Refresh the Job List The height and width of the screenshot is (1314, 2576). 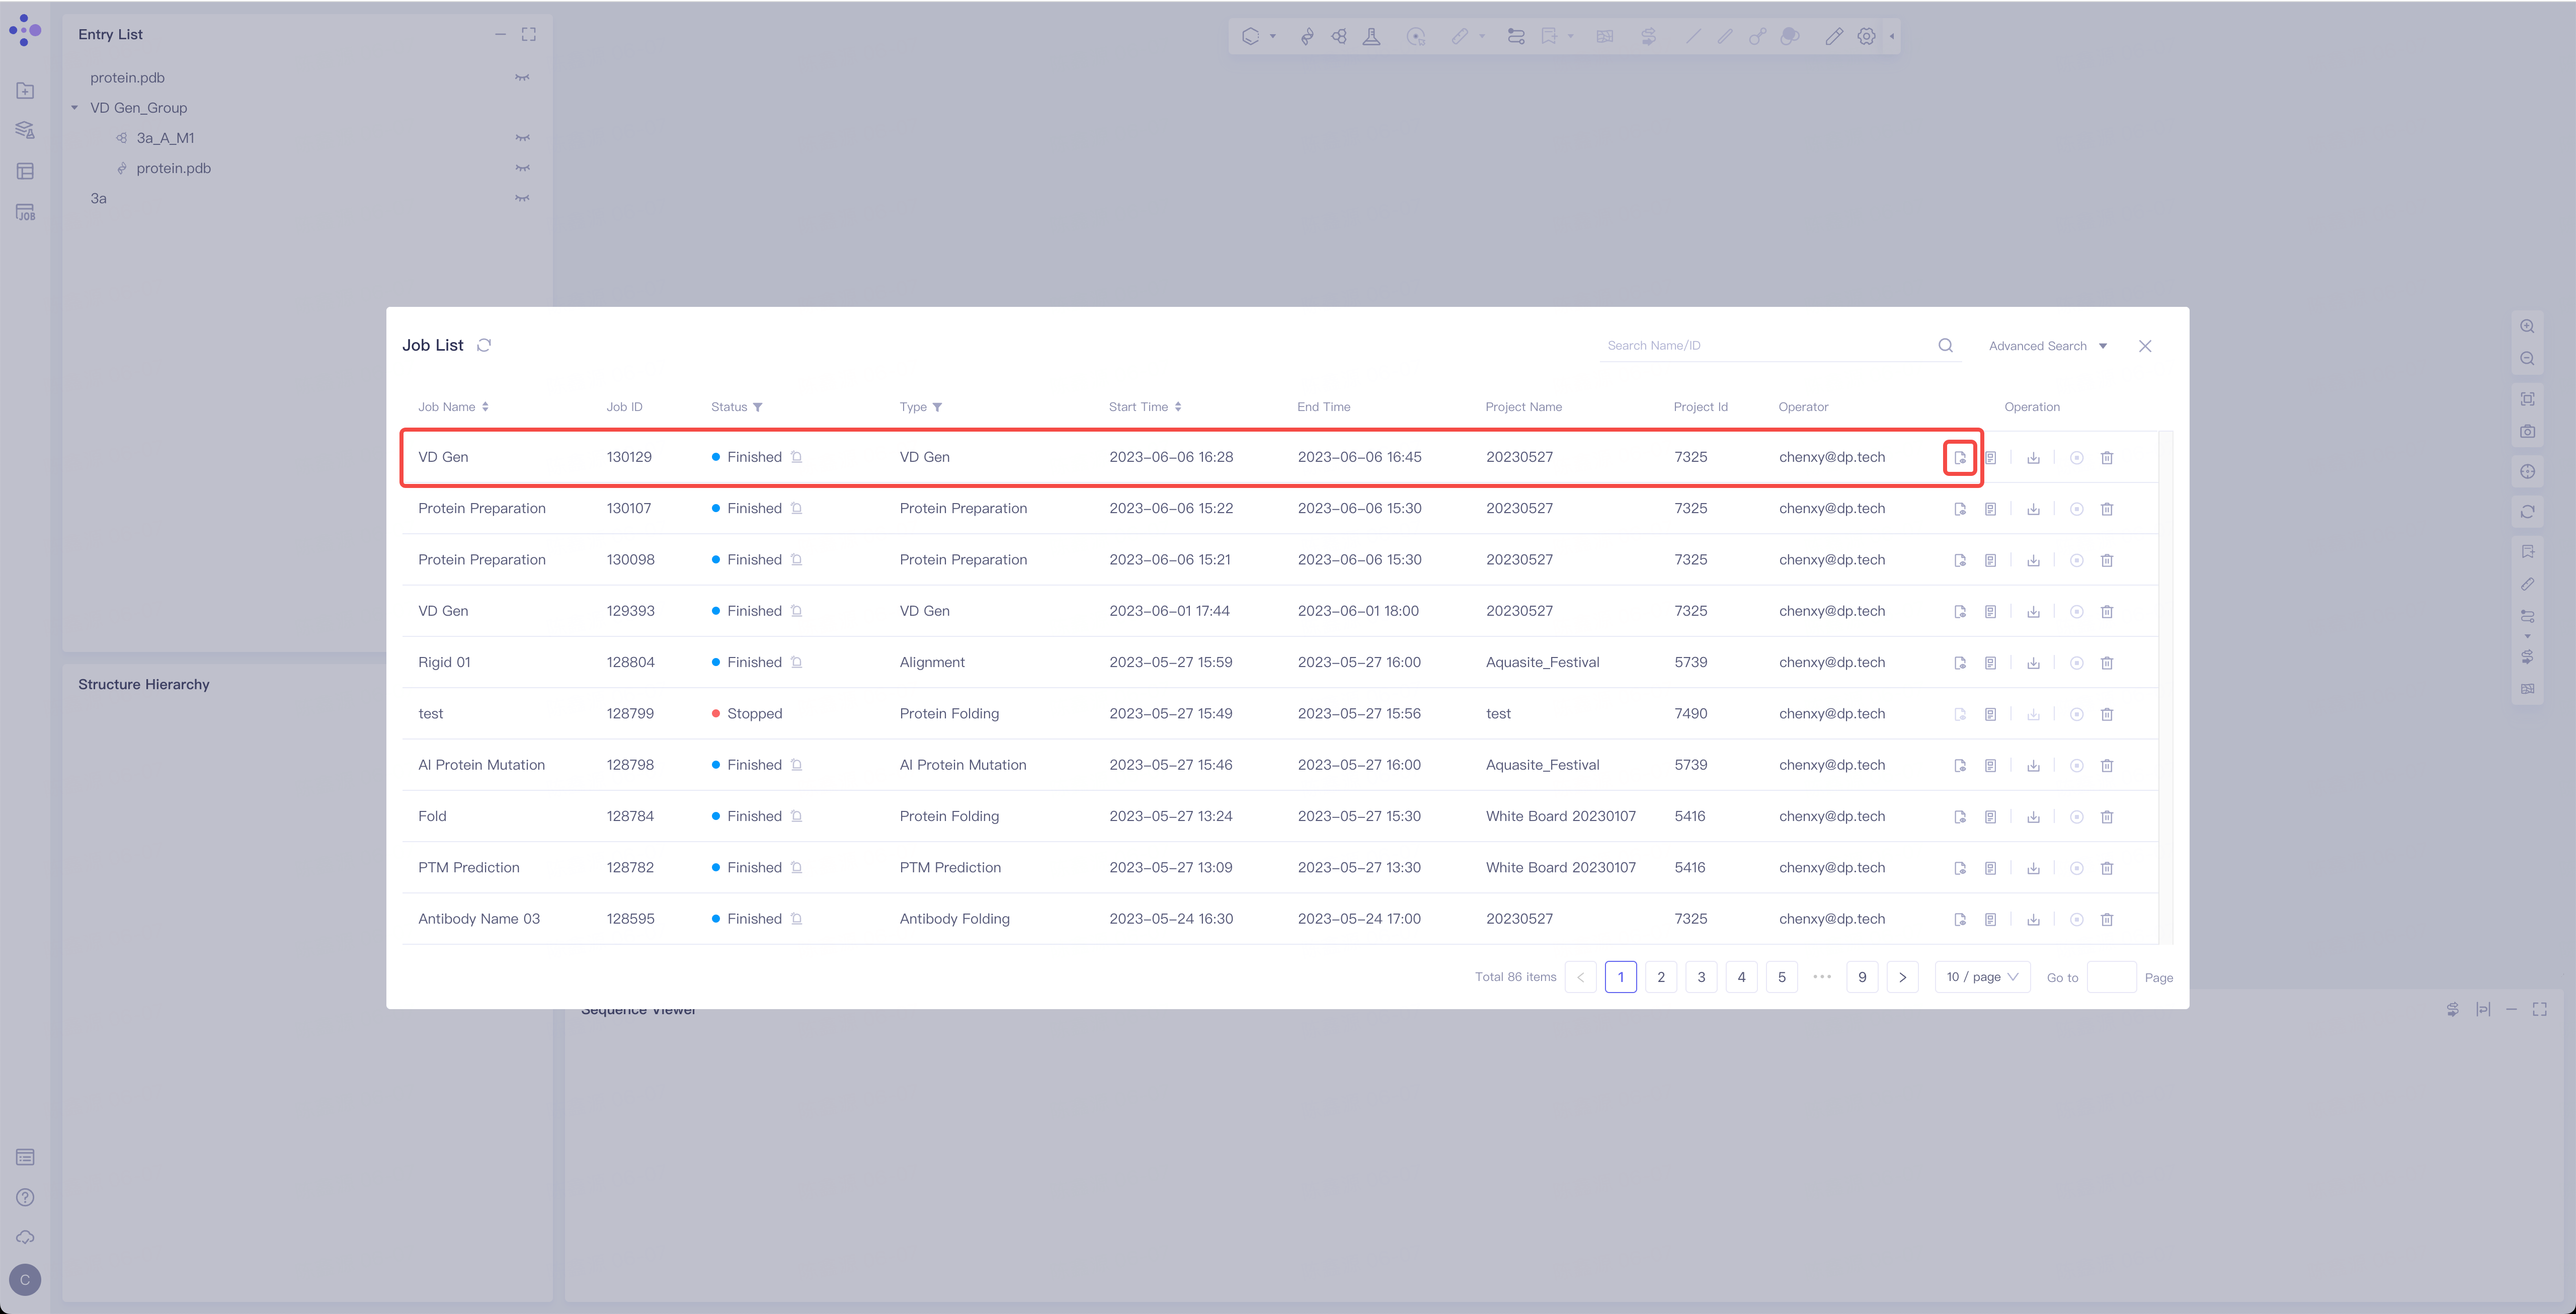pyautogui.click(x=484, y=345)
